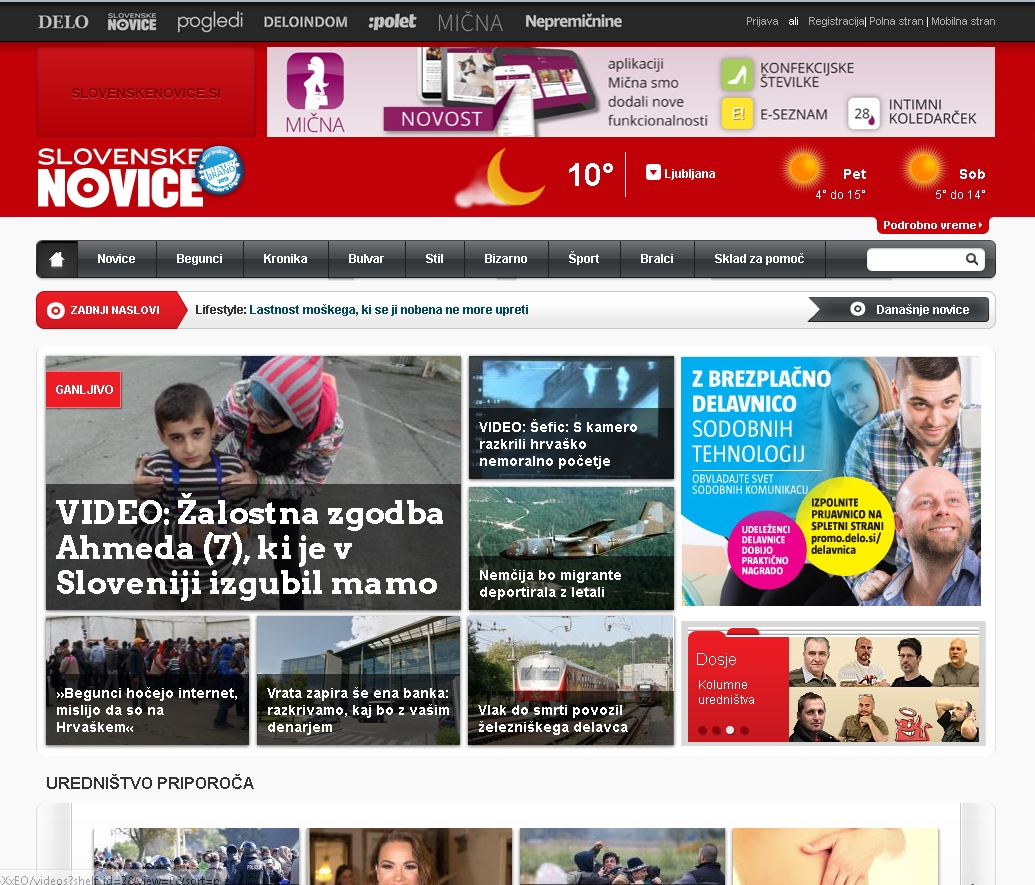Click the Prijava login link
Viewport: 1035px width, 885px height.
[x=762, y=21]
